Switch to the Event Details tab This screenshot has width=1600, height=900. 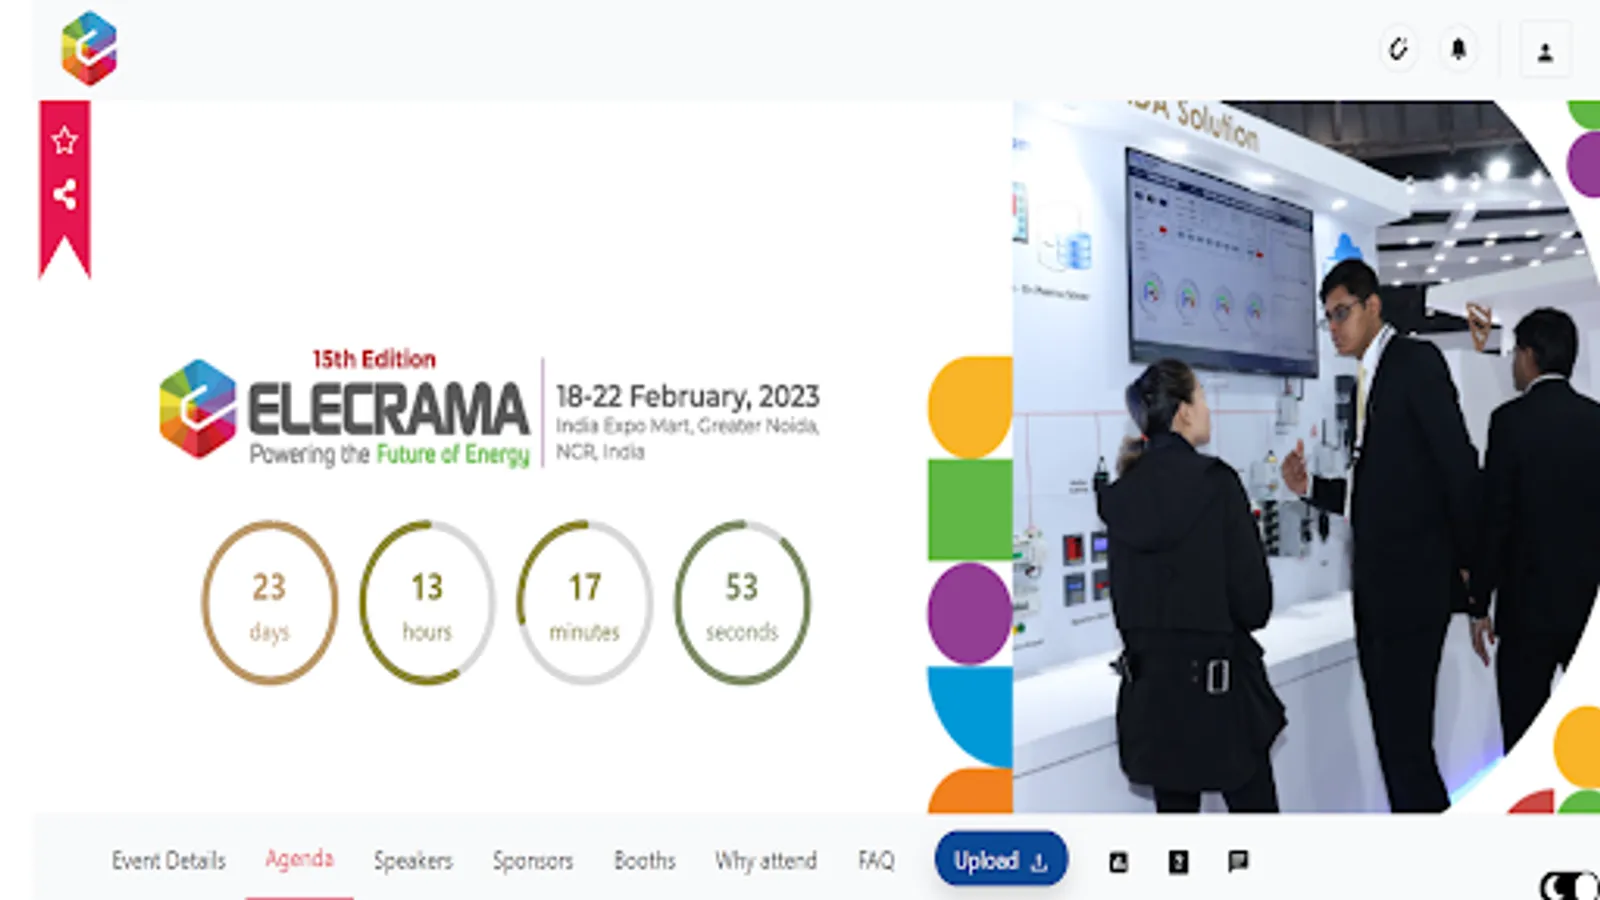(x=169, y=861)
